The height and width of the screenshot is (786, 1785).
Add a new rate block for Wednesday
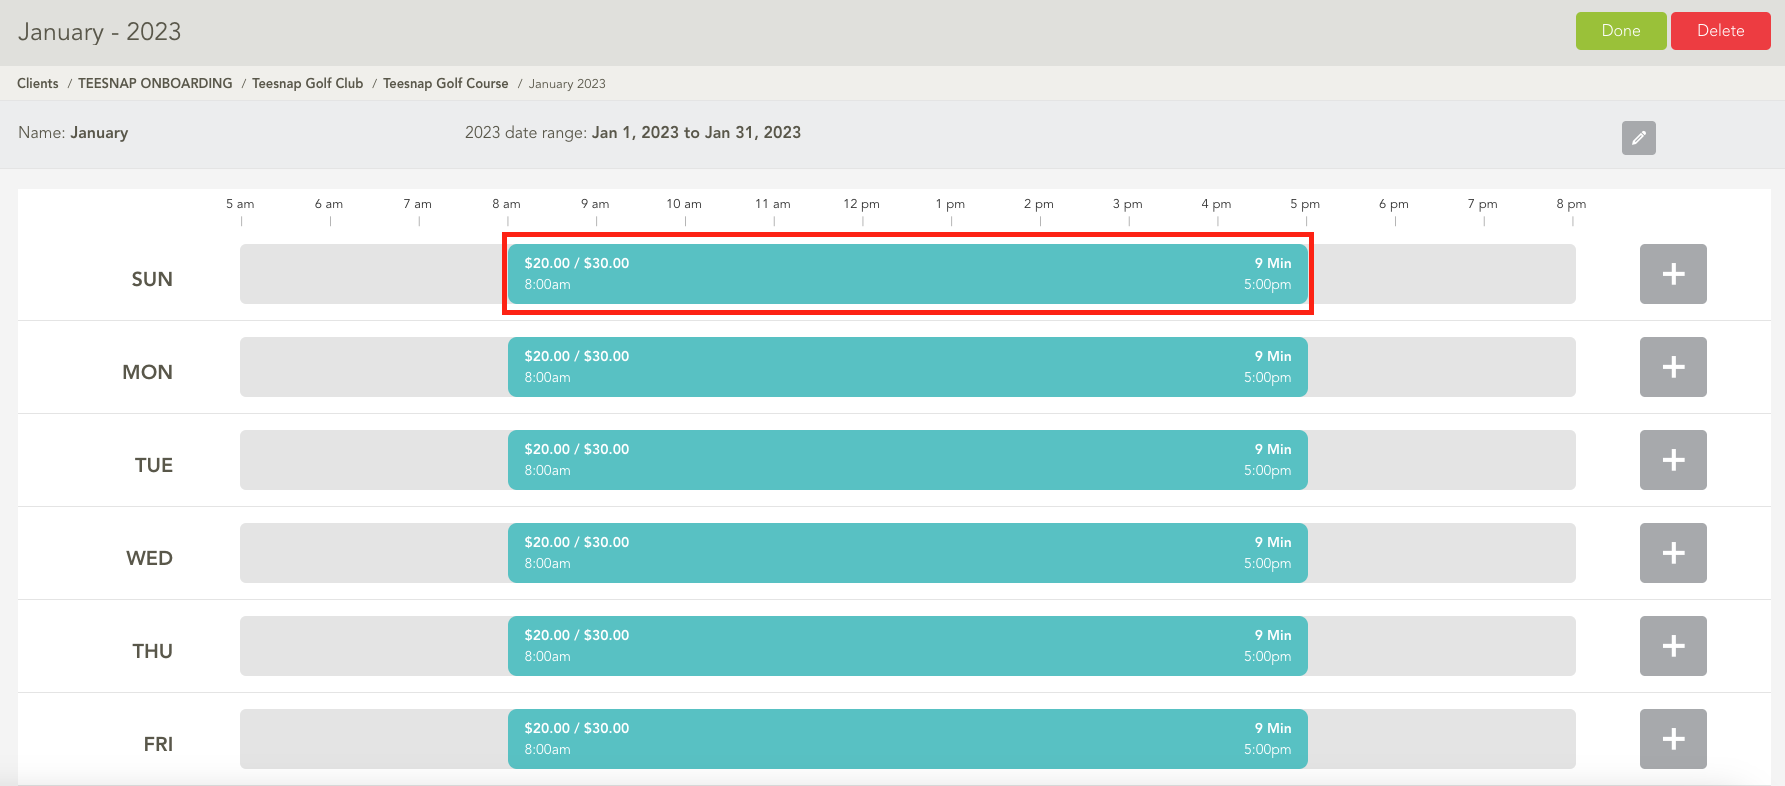pos(1672,553)
